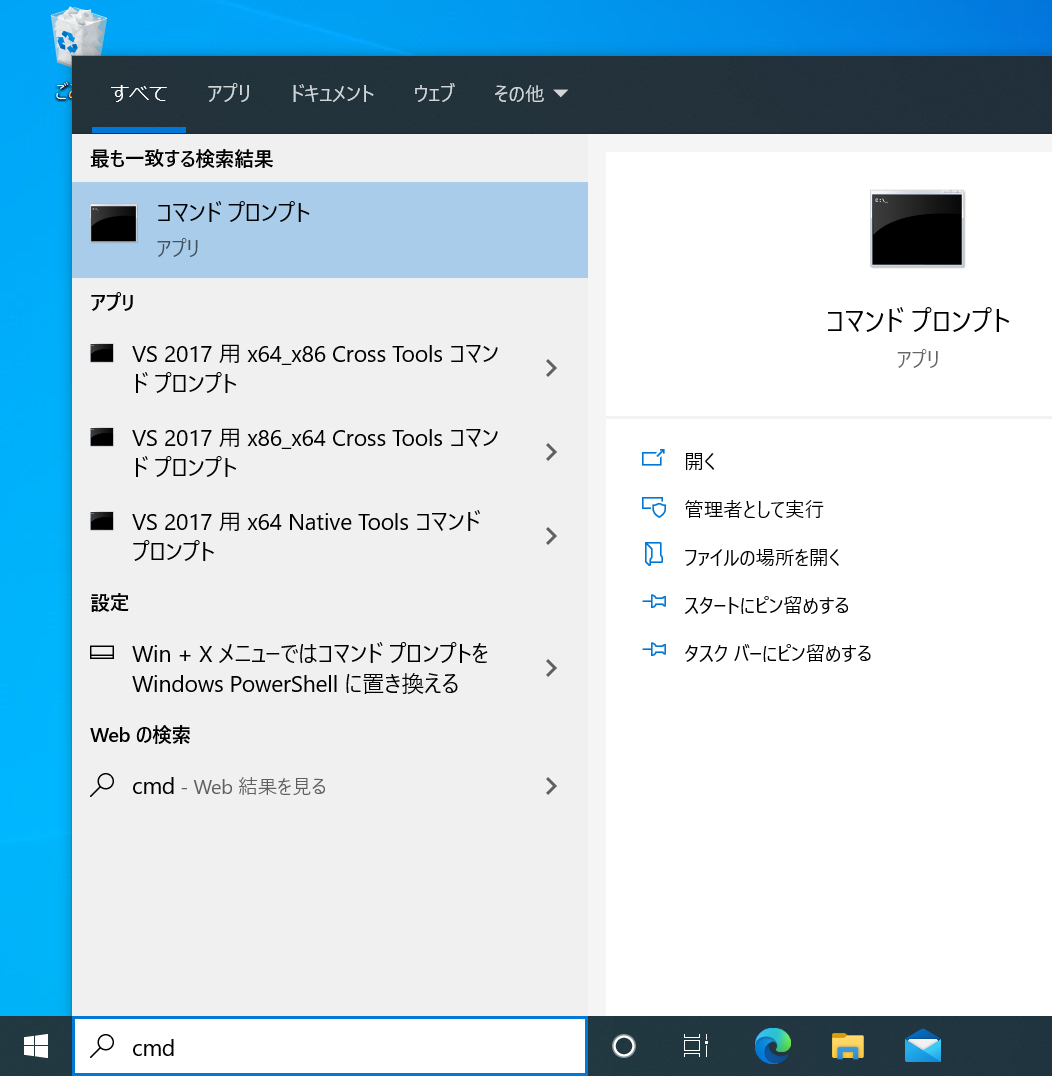
Task: Choose ファイルの場所を開く
Action: click(x=762, y=557)
